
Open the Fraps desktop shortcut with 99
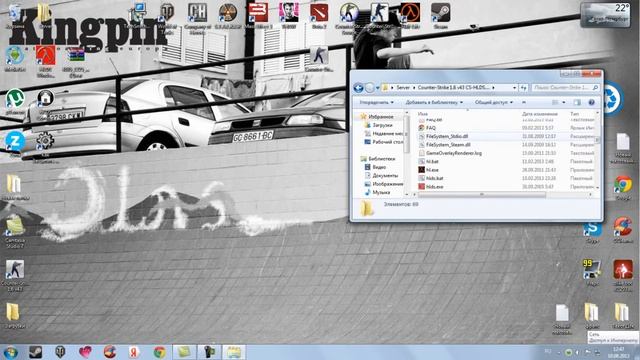click(x=592, y=272)
